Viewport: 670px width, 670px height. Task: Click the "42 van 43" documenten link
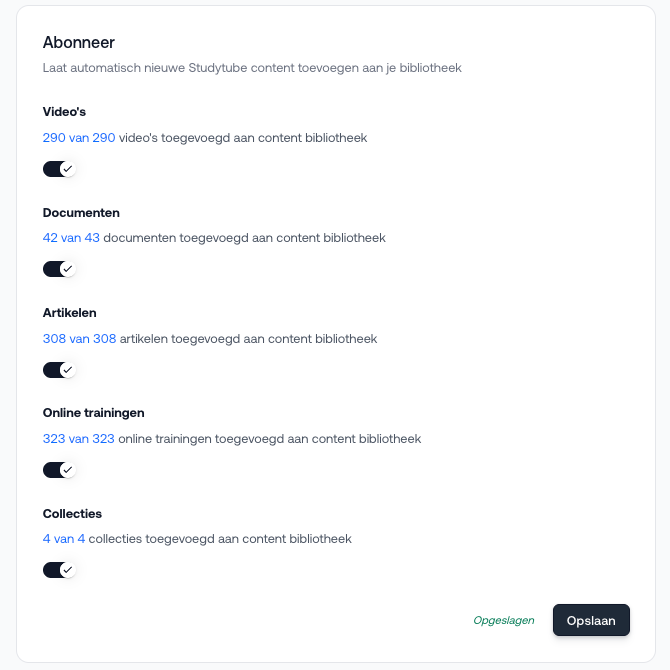point(71,238)
